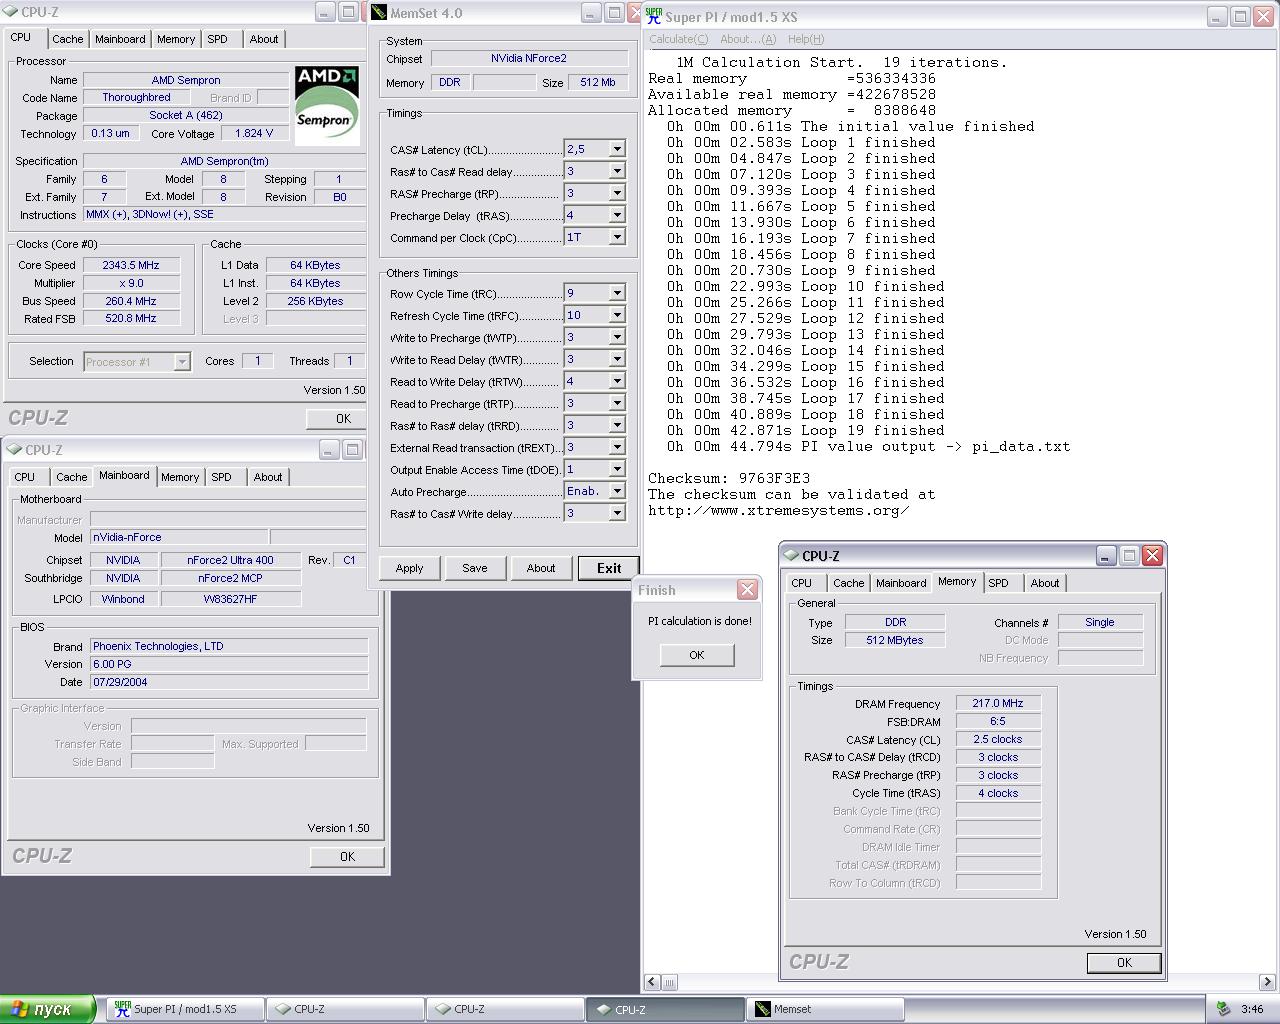The width and height of the screenshot is (1280, 1024).
Task: Select the SPD tab in the mainboard CPU-Z window
Action: 221,477
